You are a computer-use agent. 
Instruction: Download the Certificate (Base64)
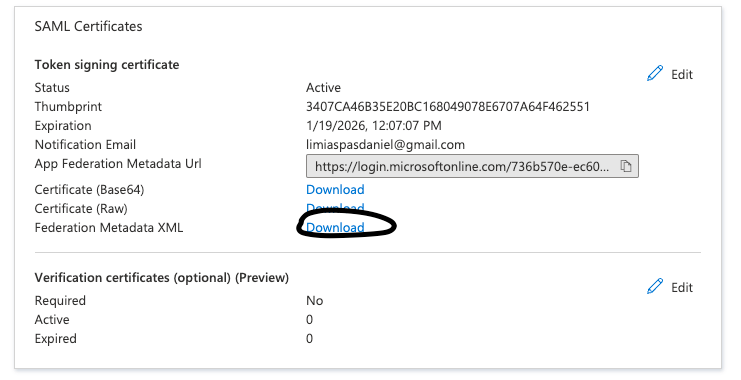tap(335, 190)
